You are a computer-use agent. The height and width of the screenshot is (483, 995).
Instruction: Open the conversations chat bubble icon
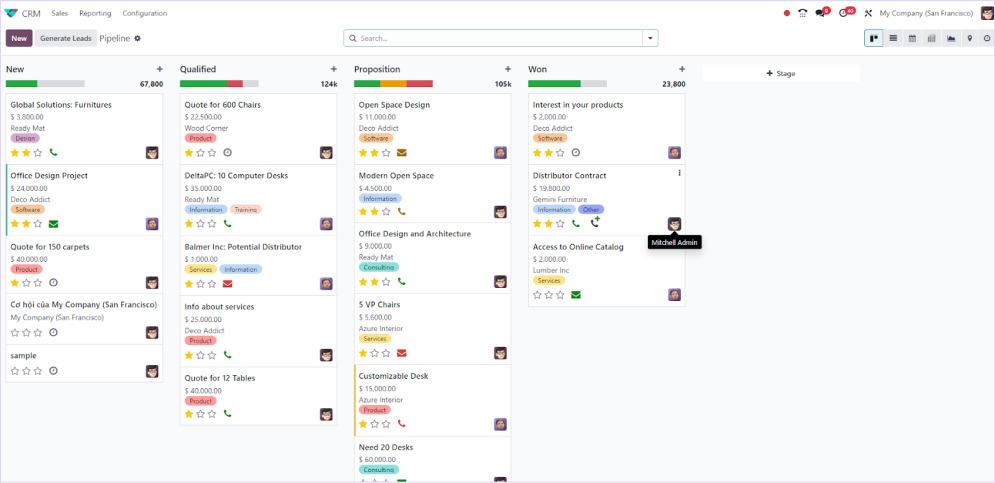(x=820, y=13)
